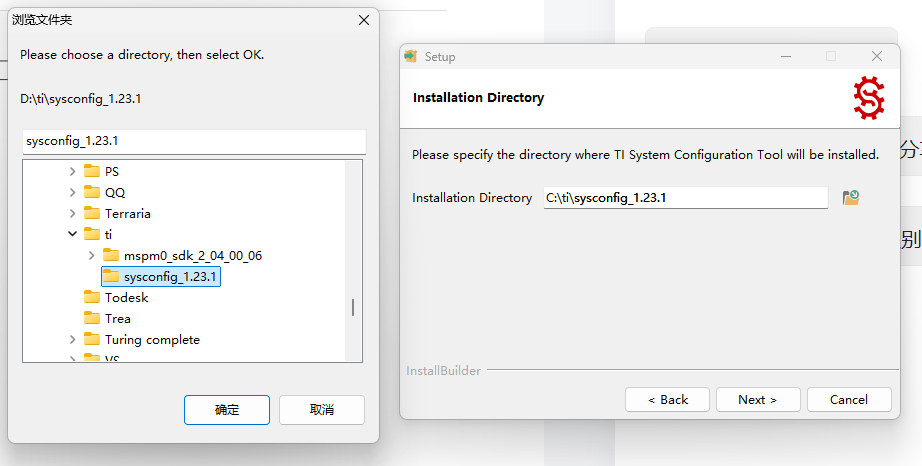Click the red SysConfig gear logo
The height and width of the screenshot is (466, 922).
[x=868, y=98]
